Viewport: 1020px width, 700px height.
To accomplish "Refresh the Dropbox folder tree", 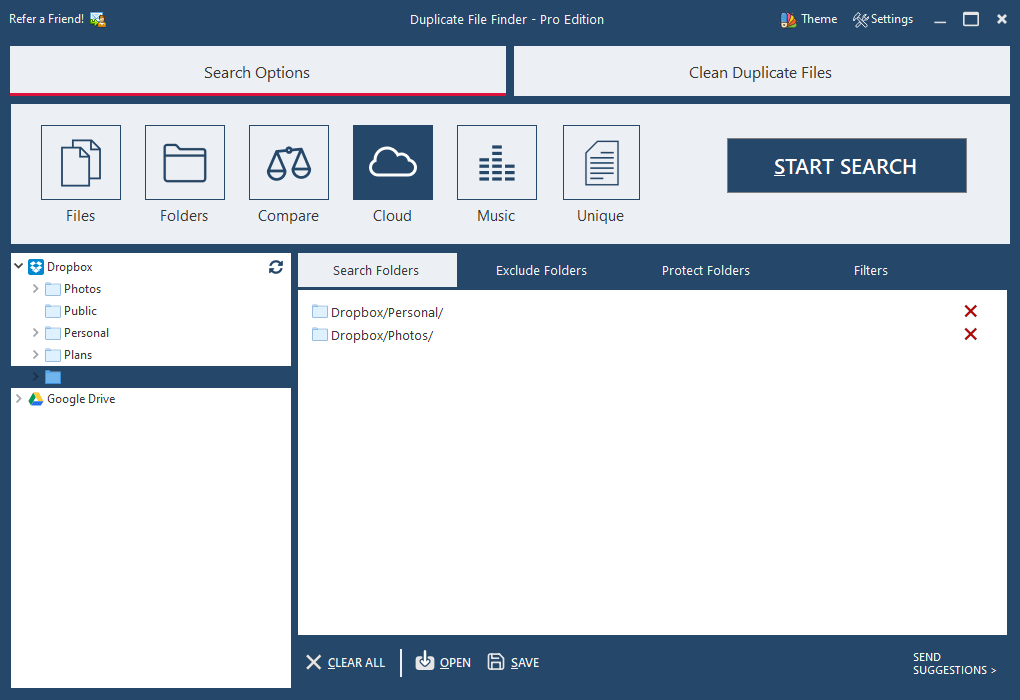I will coord(276,267).
